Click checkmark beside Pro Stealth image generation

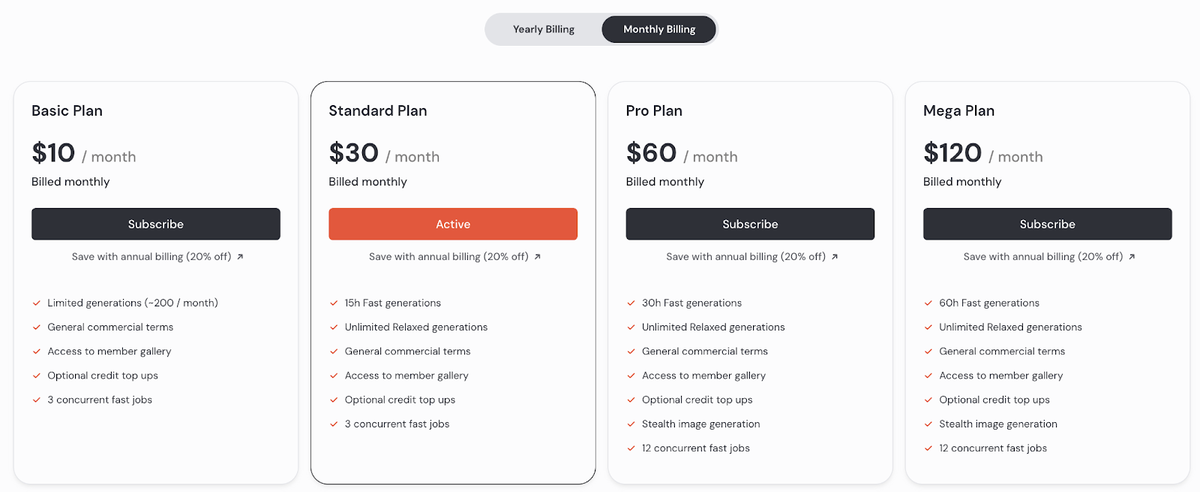click(631, 424)
